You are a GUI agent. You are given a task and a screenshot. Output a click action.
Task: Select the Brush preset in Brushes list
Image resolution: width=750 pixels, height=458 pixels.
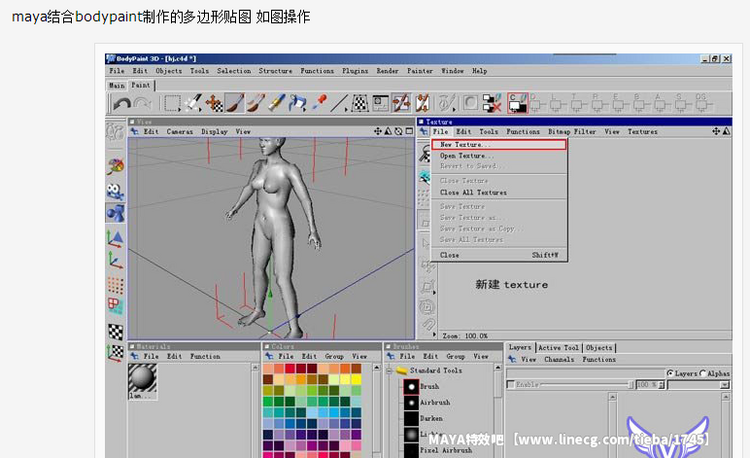pyautogui.click(x=421, y=386)
